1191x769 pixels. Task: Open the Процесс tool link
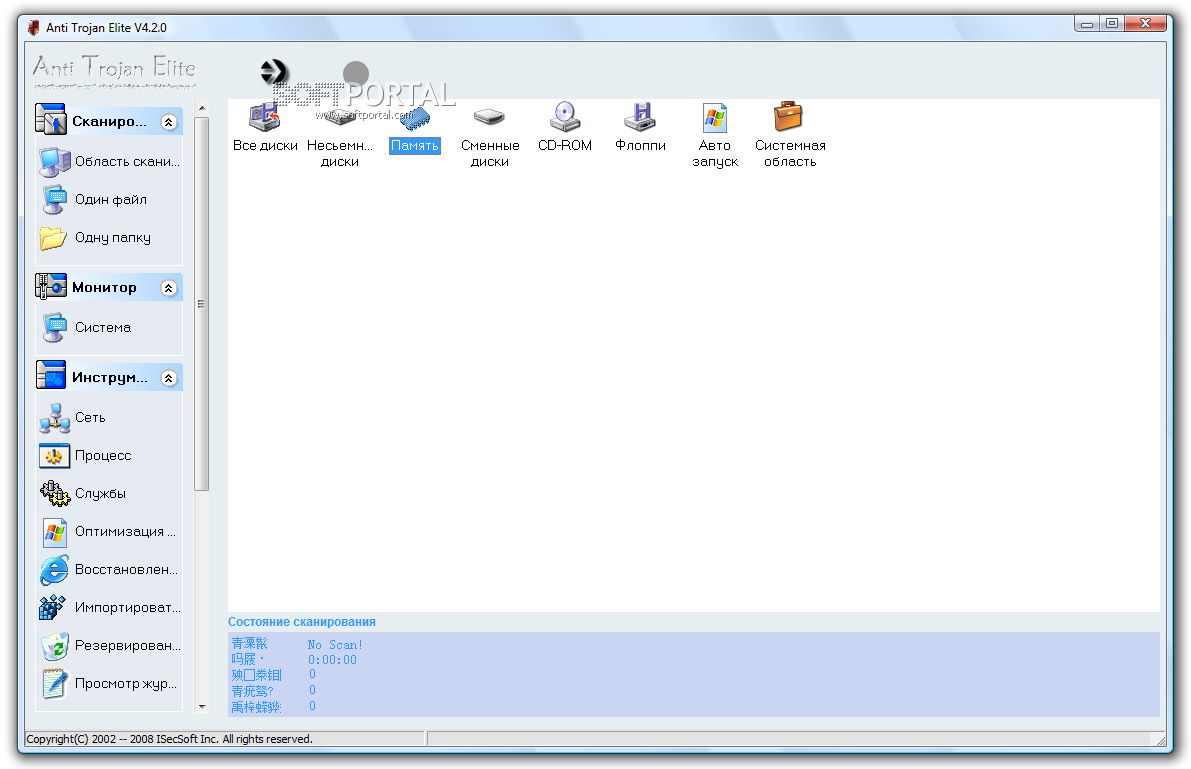103,456
